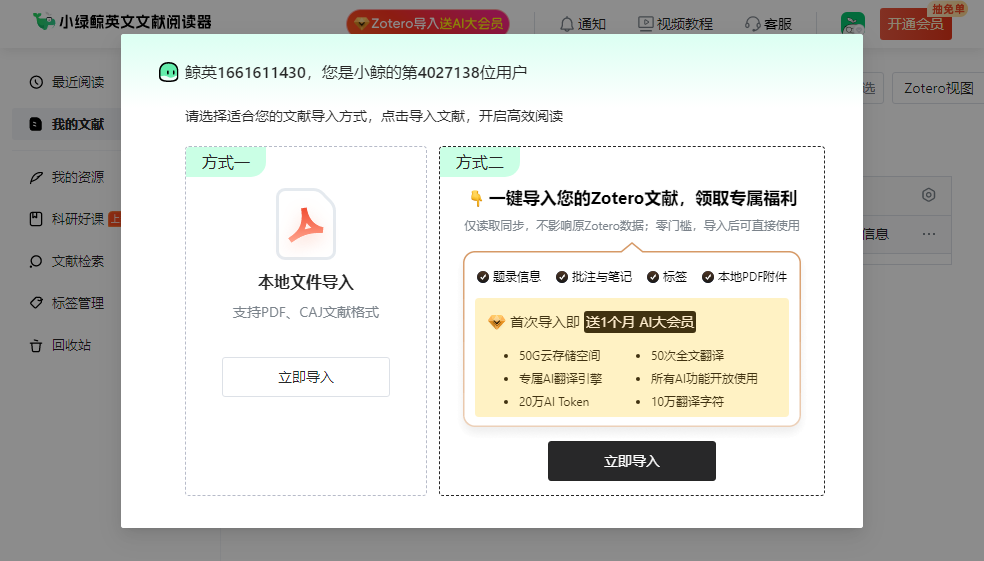
Task: Click the leaf icon beside 我的资源
Action: coord(36,178)
